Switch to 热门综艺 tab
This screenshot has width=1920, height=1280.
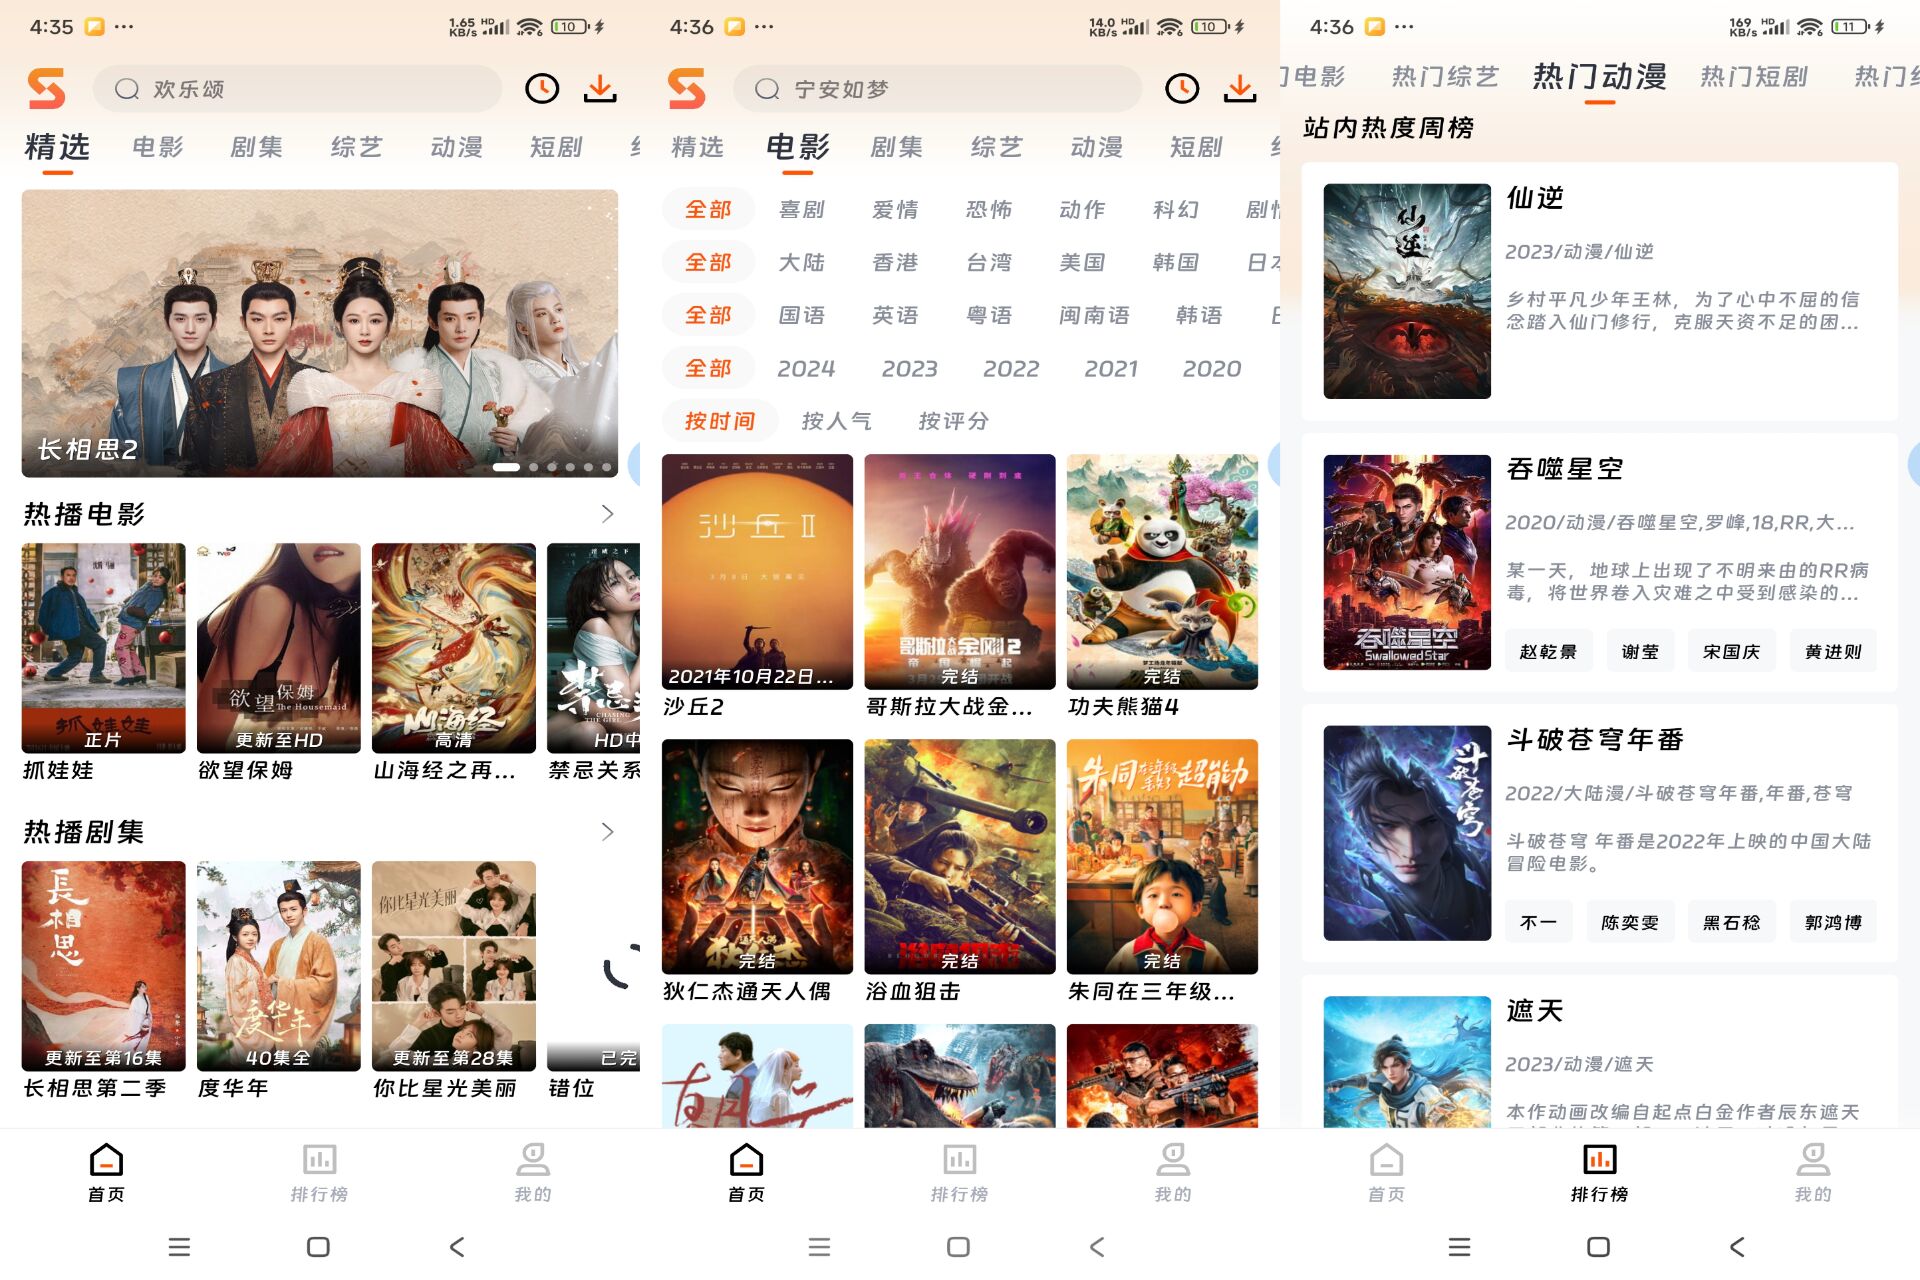click(1444, 77)
